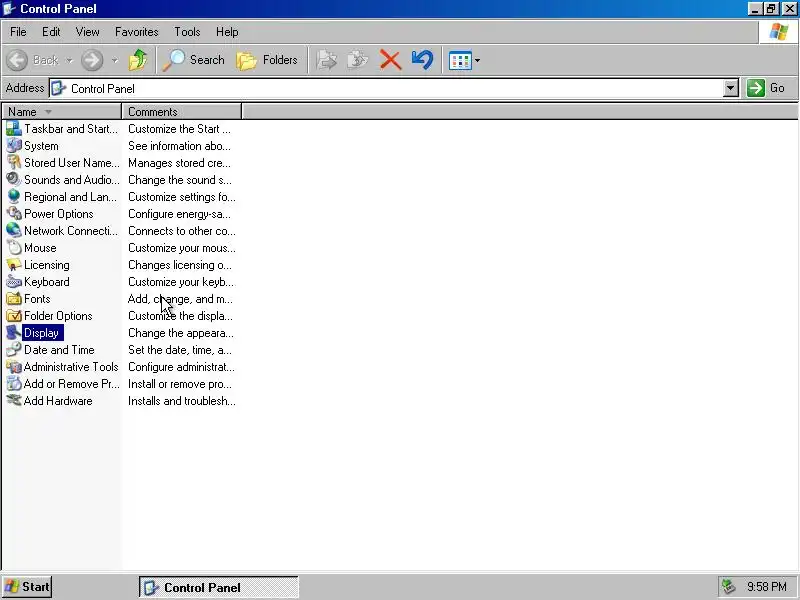Click the Copy To toolbar icon

(358, 60)
